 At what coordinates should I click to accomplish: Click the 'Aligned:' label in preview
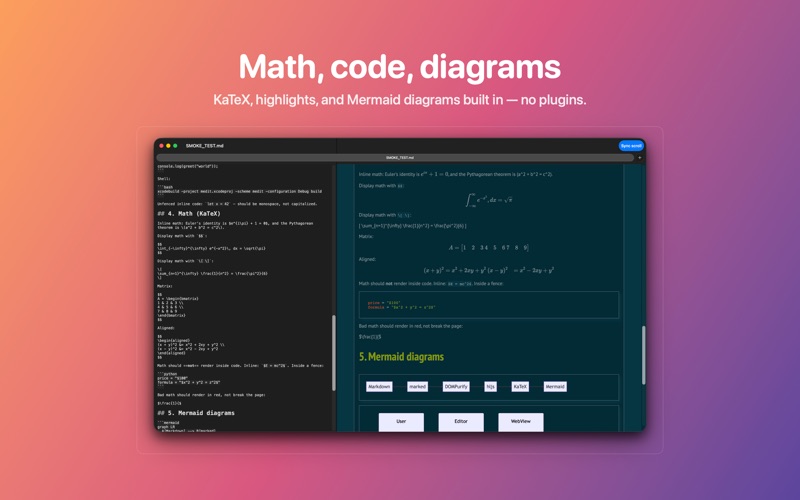(367, 259)
